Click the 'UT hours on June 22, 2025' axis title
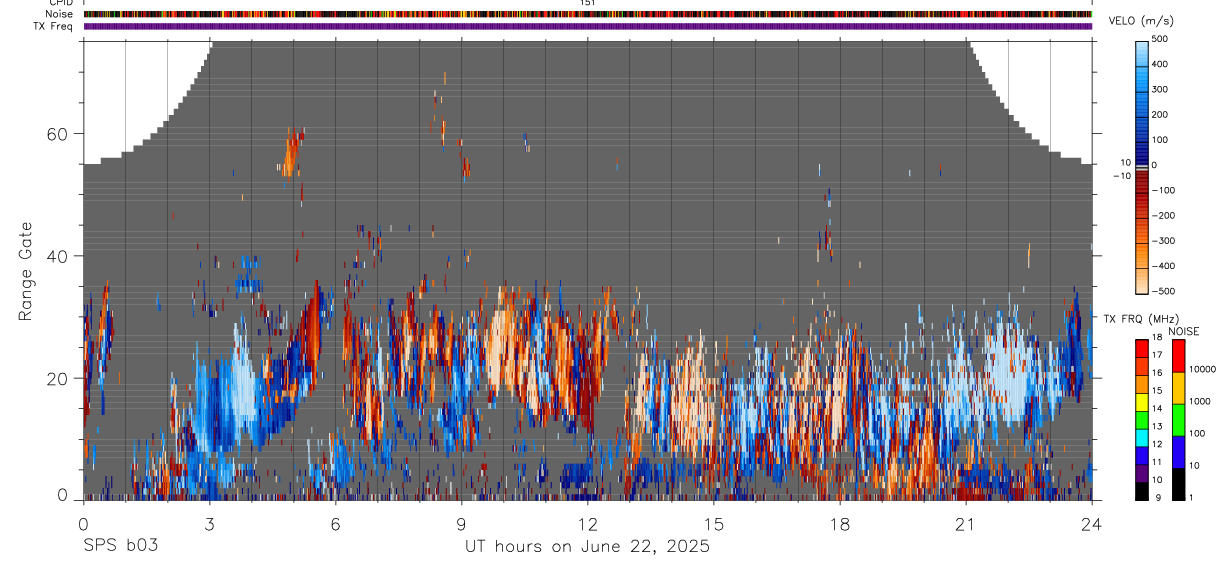 click(587, 546)
